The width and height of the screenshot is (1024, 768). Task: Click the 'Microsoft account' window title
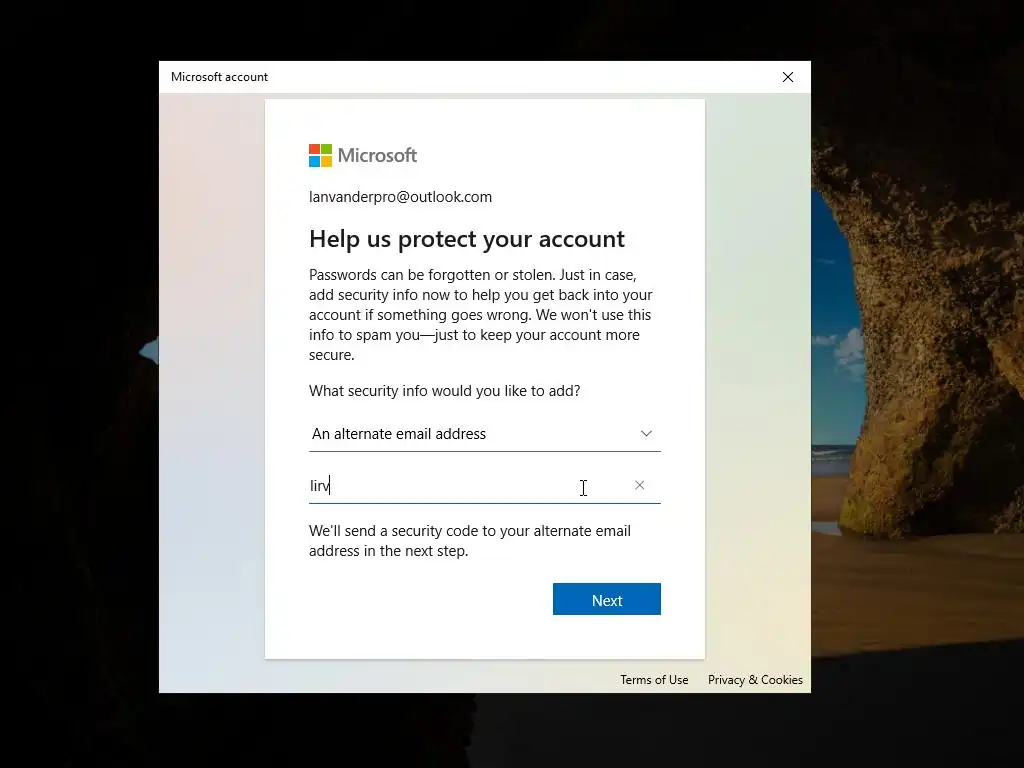[219, 76]
